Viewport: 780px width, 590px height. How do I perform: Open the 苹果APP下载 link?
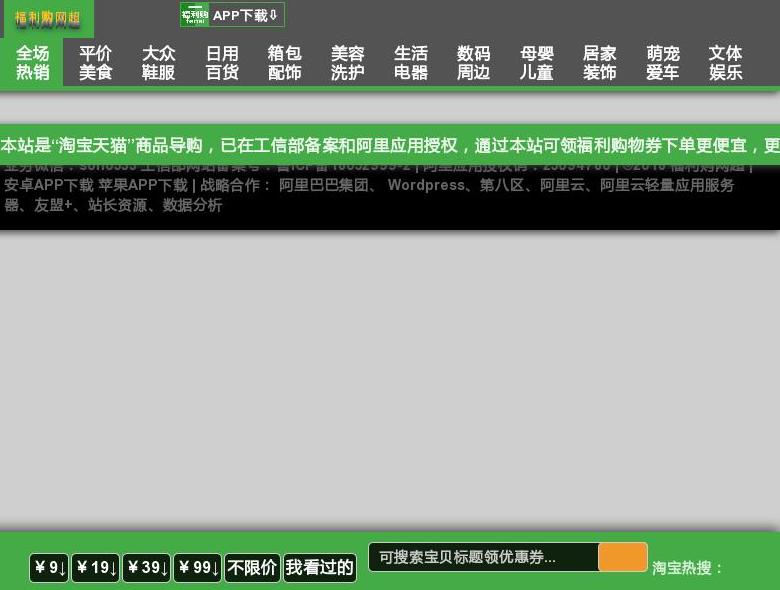(143, 185)
